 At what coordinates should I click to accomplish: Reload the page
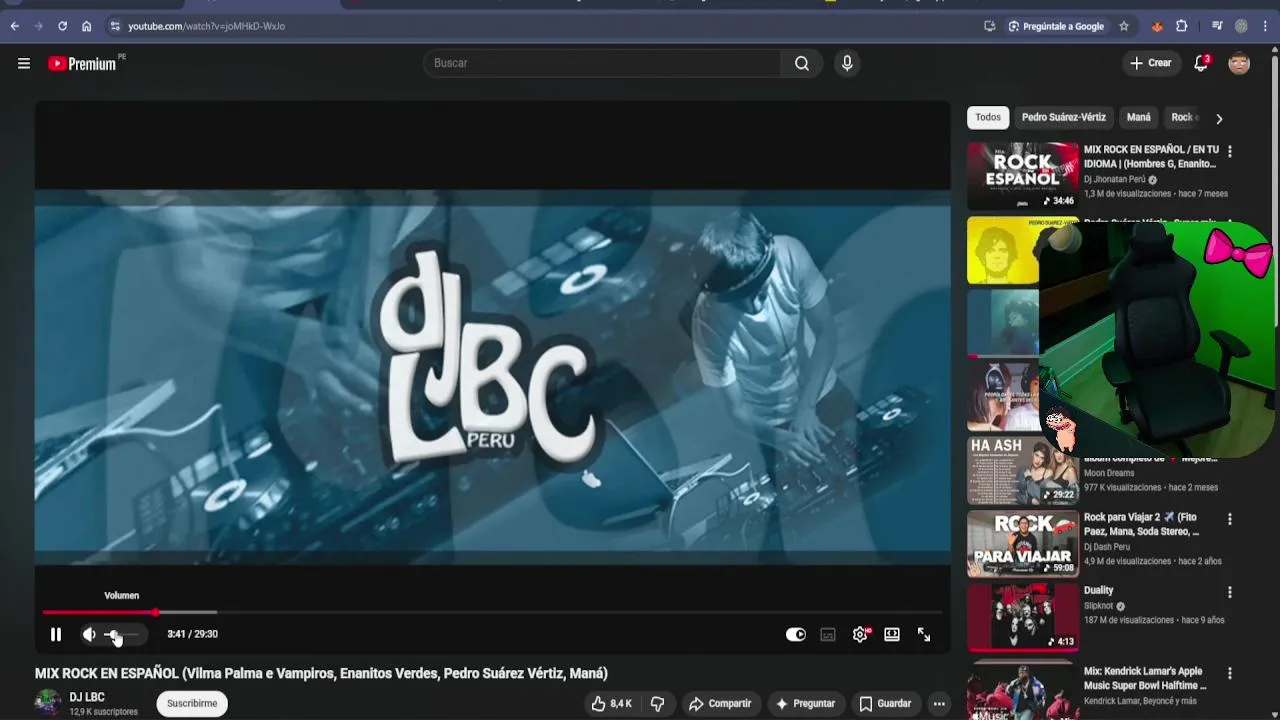coord(62,26)
